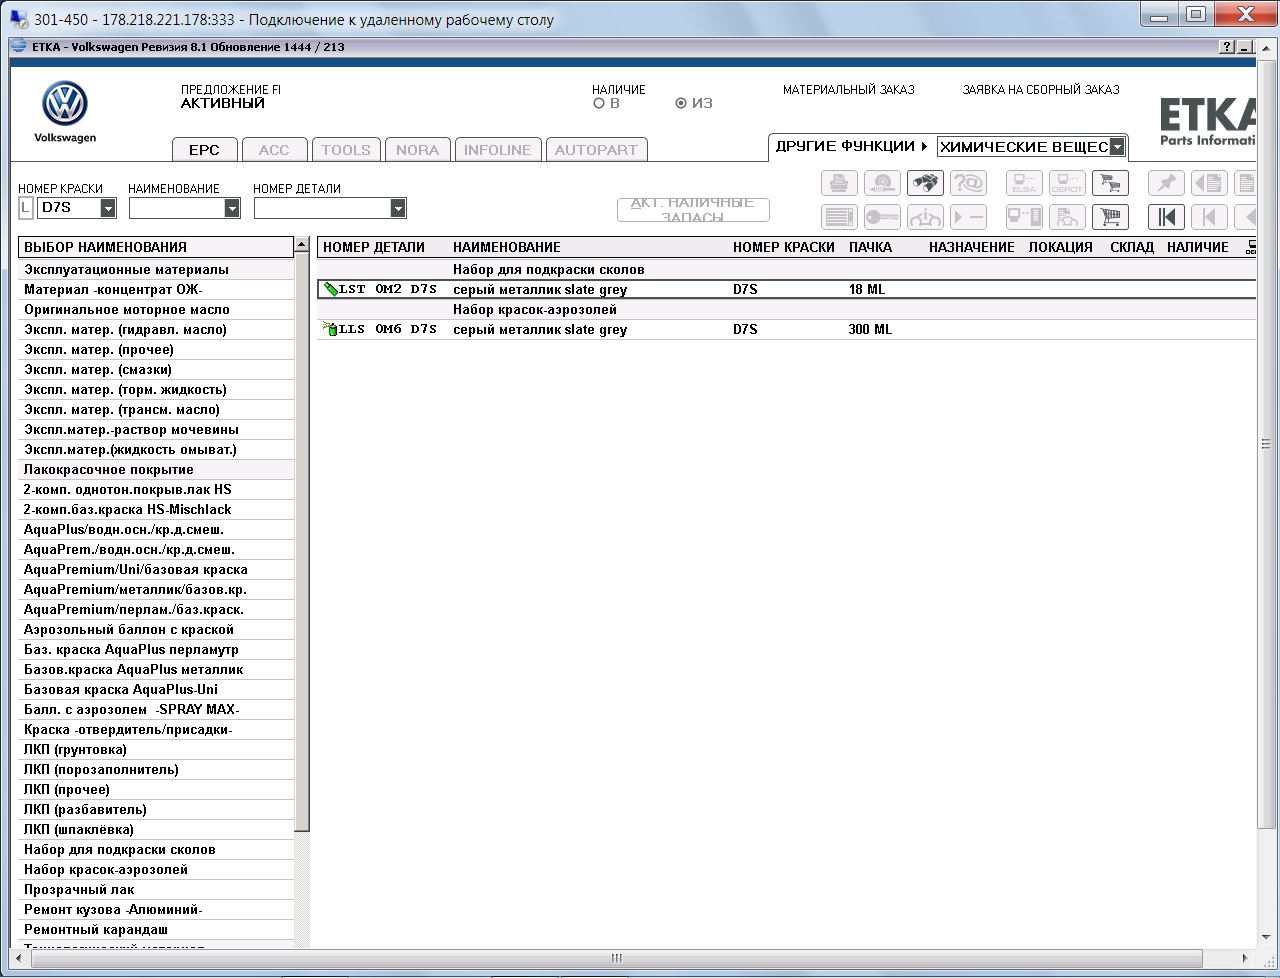Click the computer-to-server icon
The height and width of the screenshot is (978, 1280).
click(1024, 217)
